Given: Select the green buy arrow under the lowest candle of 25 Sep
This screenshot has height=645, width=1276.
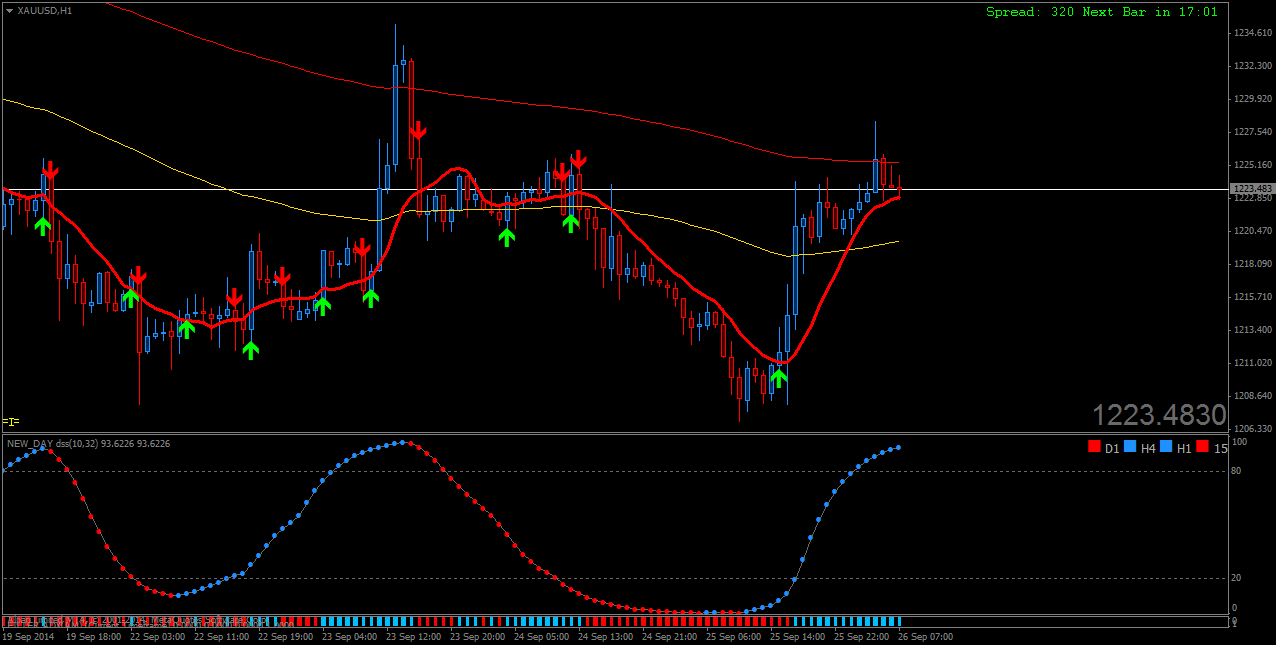Looking at the screenshot, I should (779, 377).
